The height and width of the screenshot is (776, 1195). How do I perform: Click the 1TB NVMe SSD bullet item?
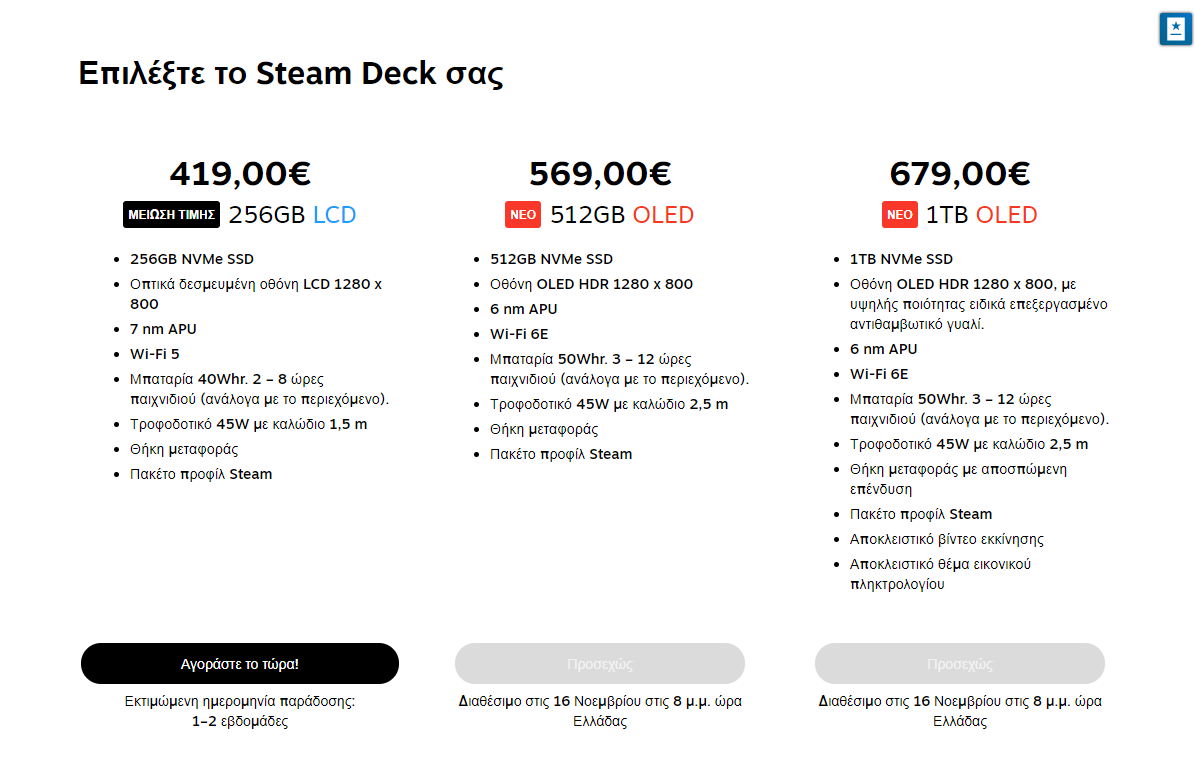click(901, 259)
